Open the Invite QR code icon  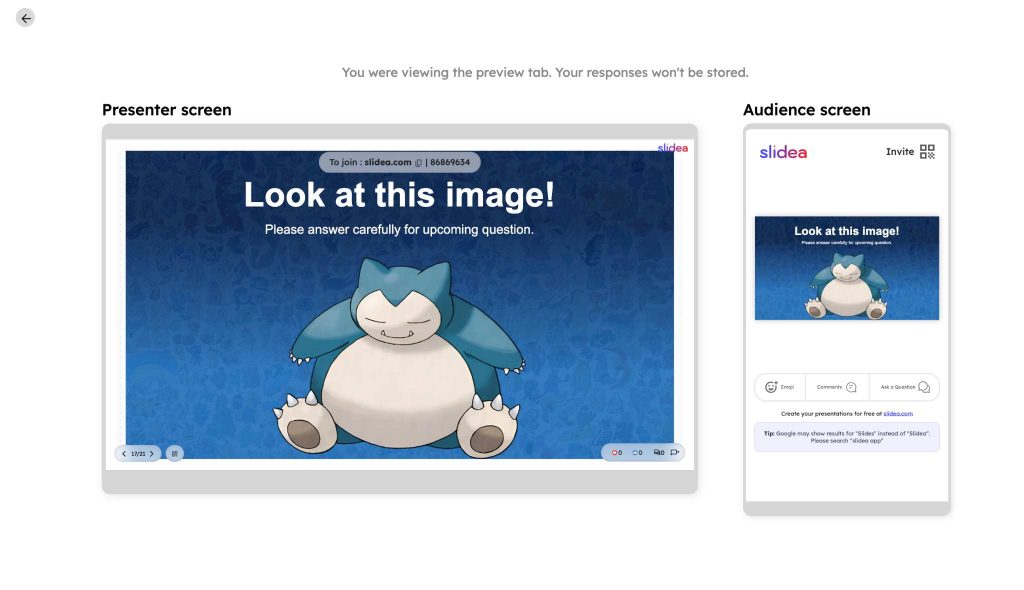(x=927, y=152)
